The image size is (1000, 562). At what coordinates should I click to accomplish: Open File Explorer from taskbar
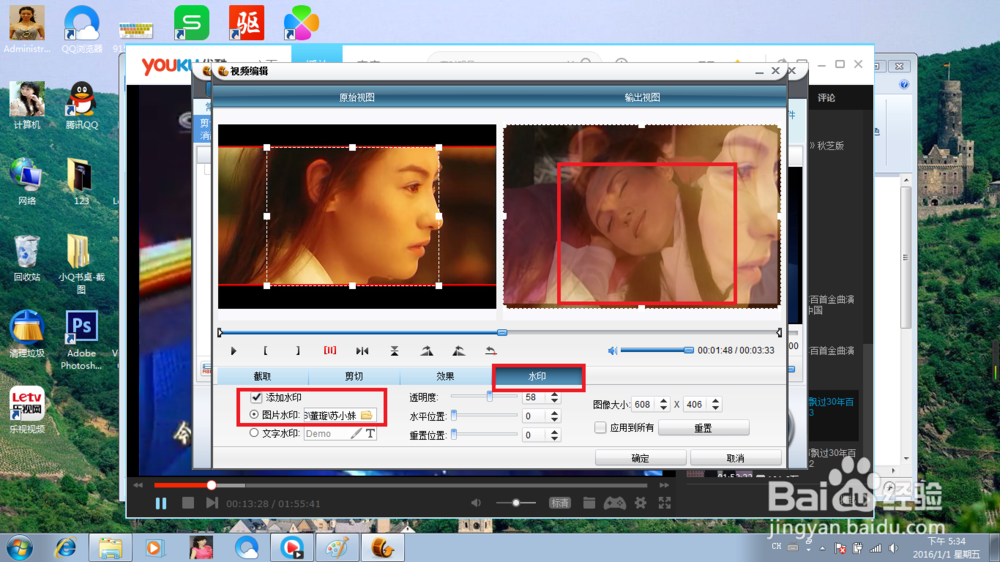click(110, 548)
